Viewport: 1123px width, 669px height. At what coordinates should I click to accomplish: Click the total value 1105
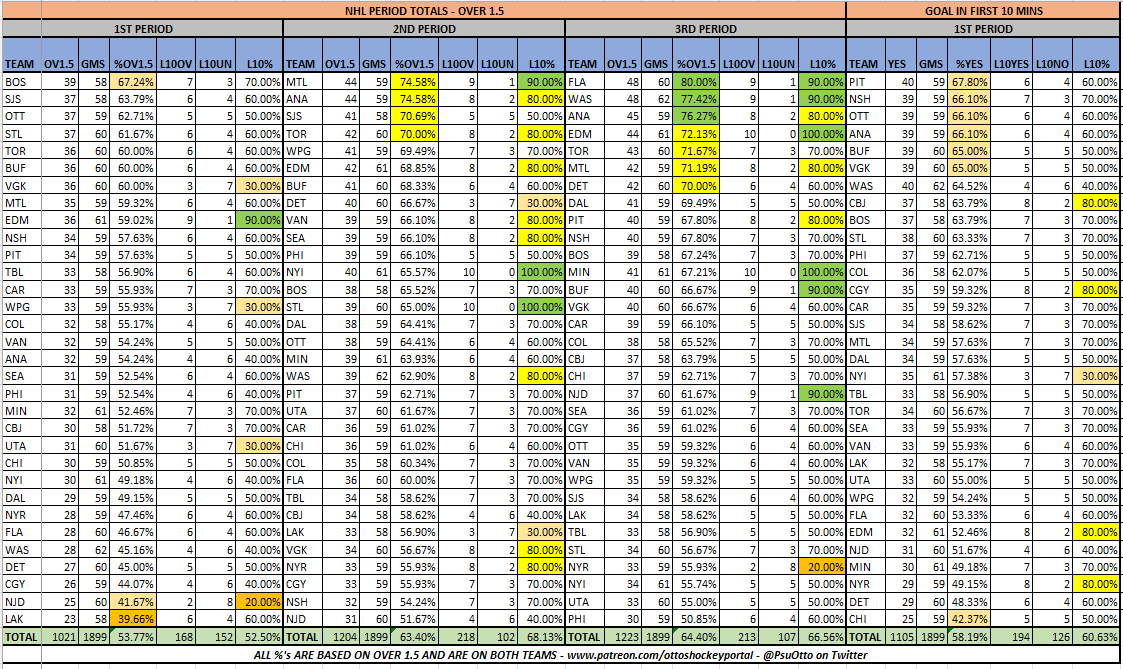900,637
